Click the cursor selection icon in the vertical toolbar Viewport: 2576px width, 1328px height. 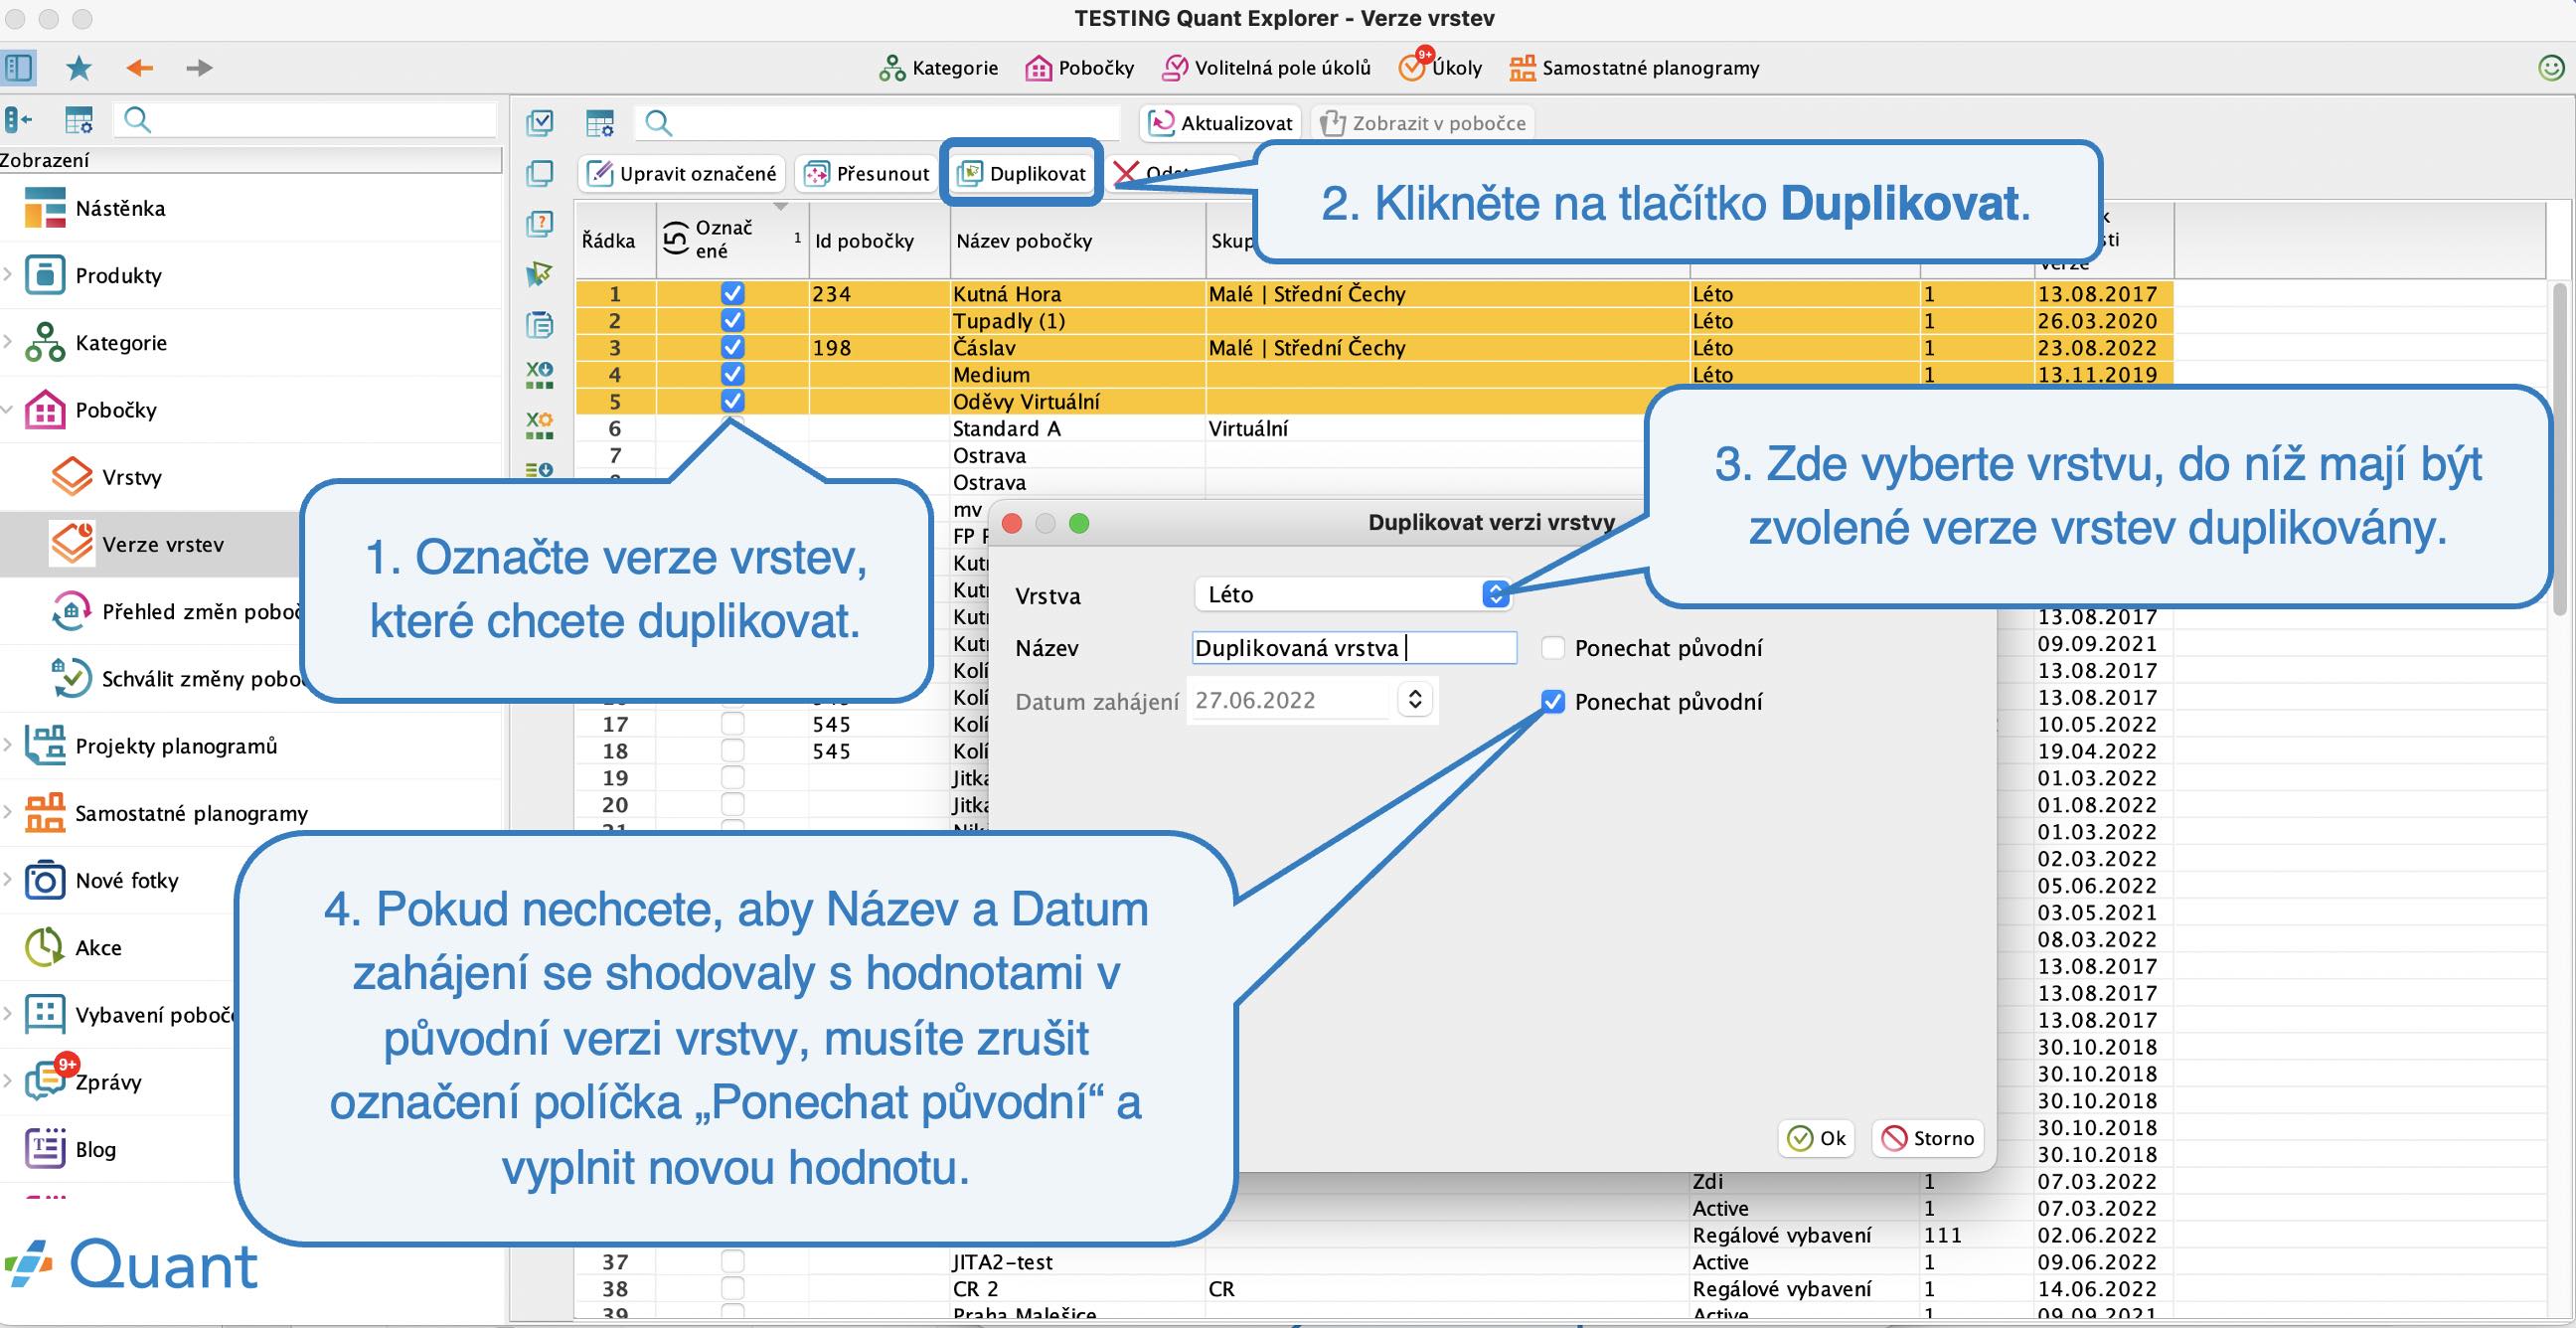540,273
